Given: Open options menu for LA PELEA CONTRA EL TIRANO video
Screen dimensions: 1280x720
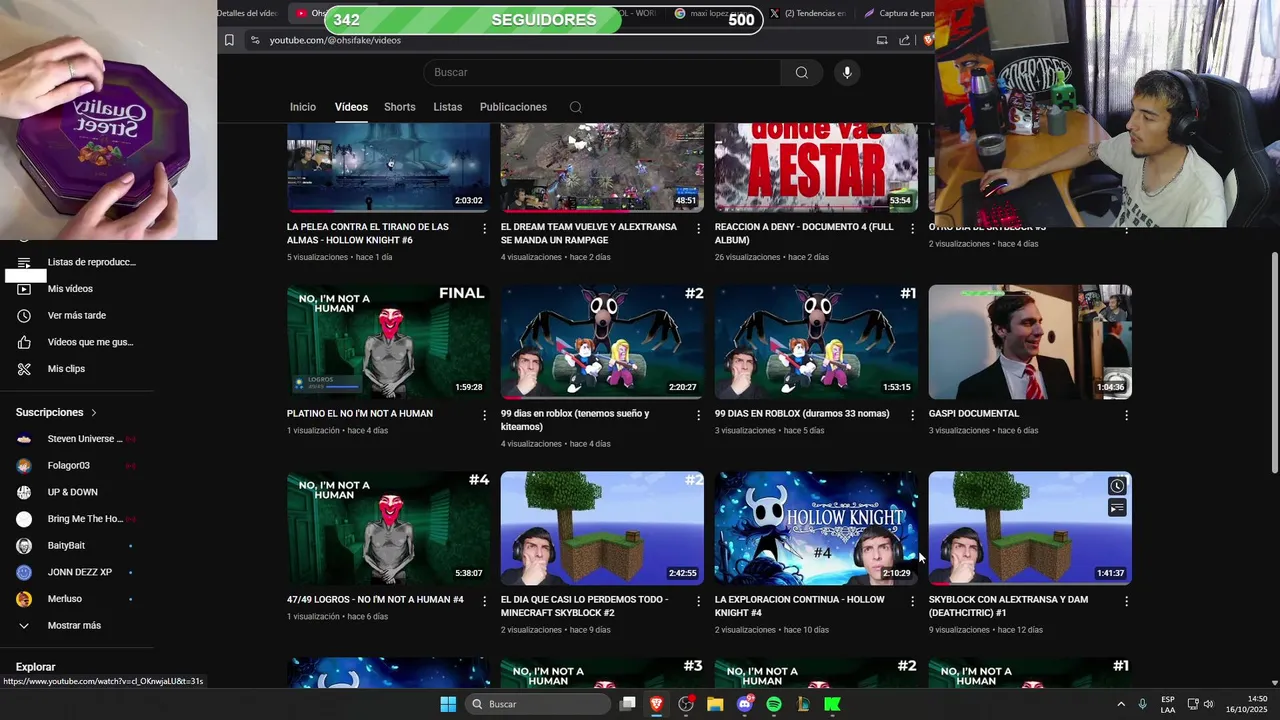Looking at the screenshot, I should click(x=485, y=229).
